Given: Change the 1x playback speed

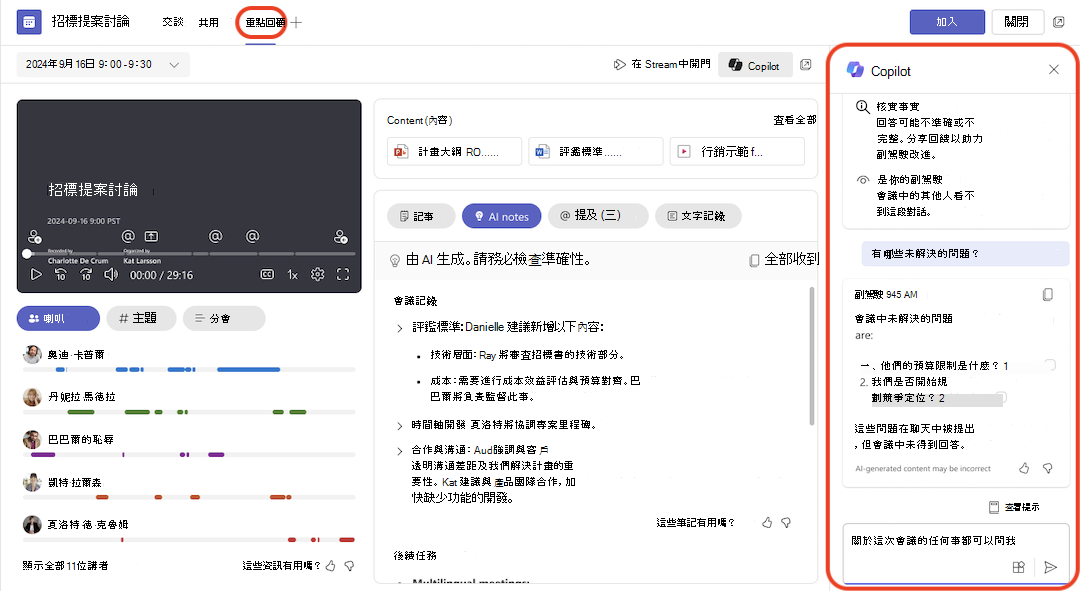Looking at the screenshot, I should [x=293, y=275].
